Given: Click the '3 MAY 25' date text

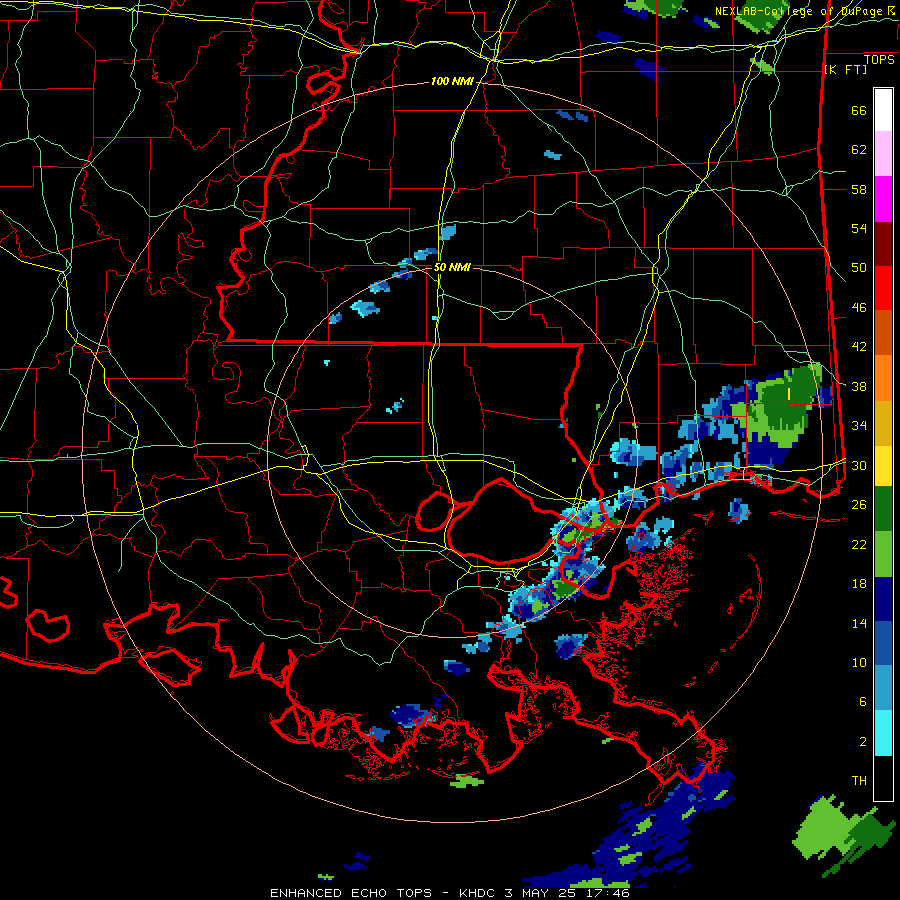Looking at the screenshot, I should click(542, 893).
